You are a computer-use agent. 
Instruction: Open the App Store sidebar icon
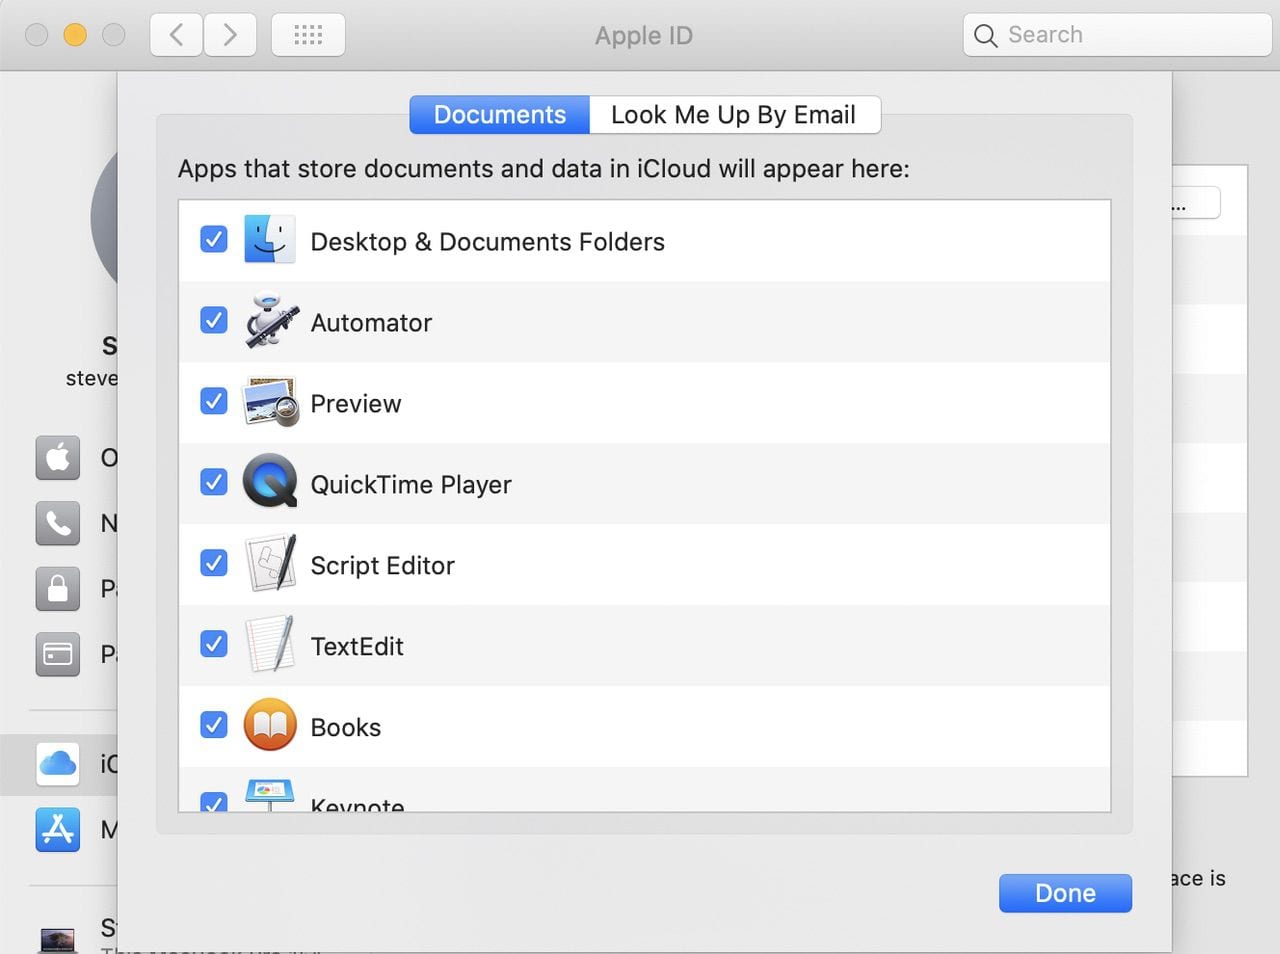(x=58, y=830)
